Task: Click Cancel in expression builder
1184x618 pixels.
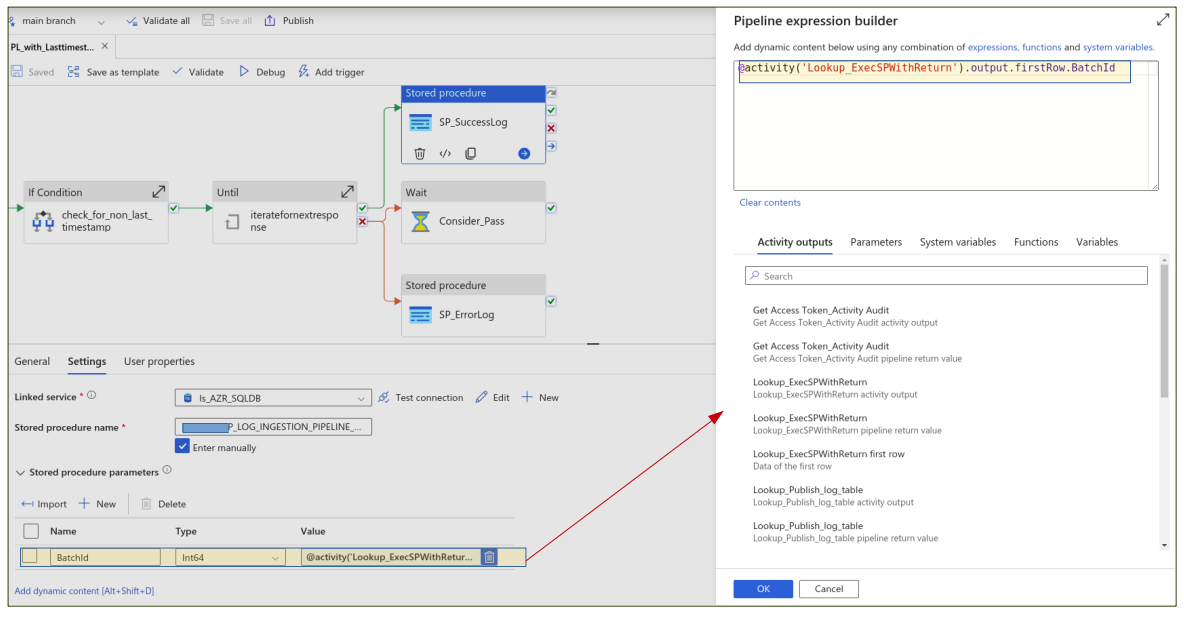Action: point(828,589)
